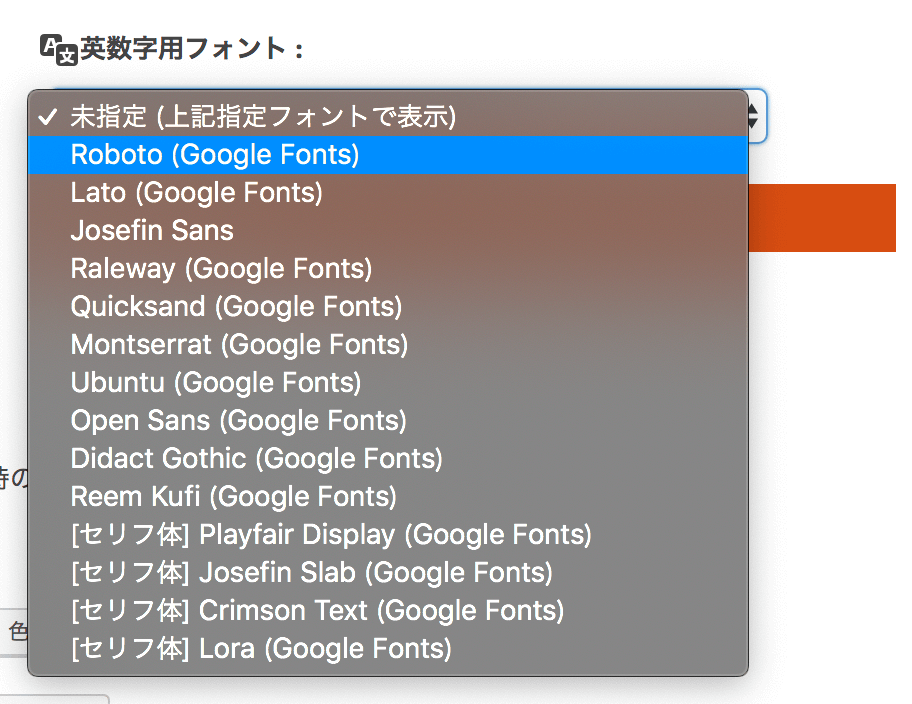
Task: Select serif Lora font option
Action: tap(388, 648)
